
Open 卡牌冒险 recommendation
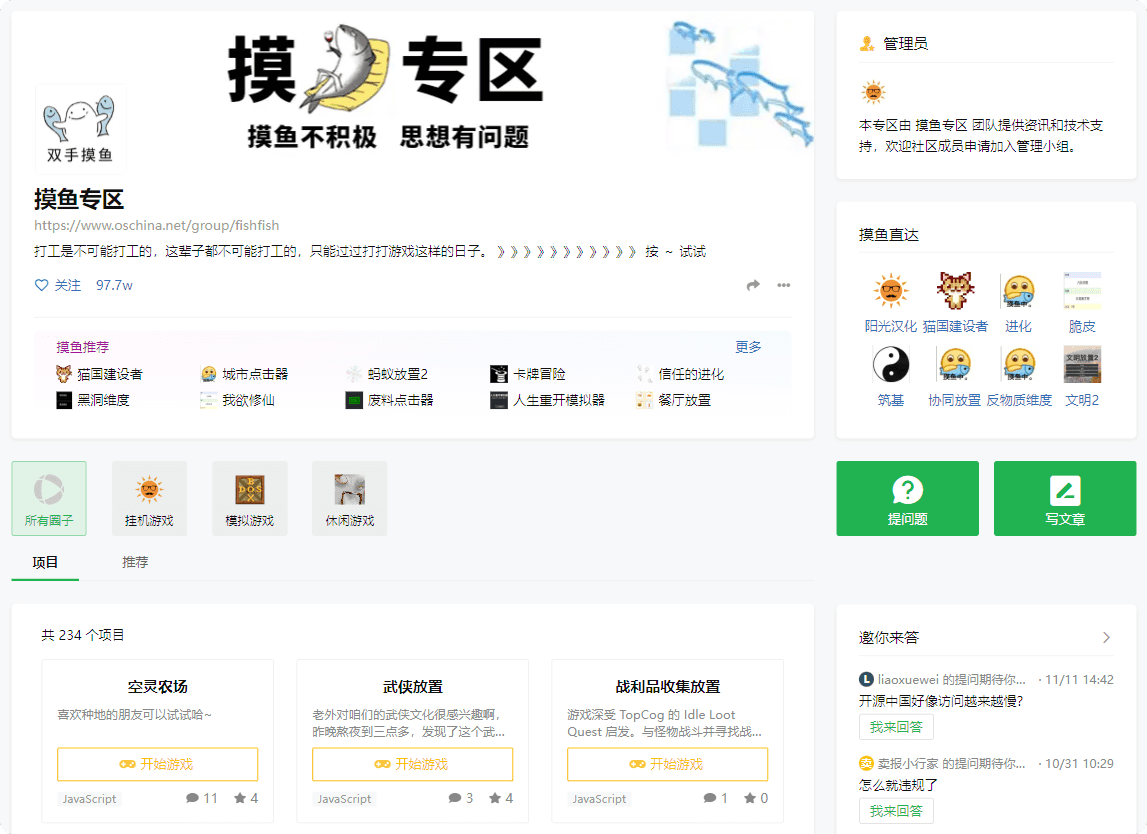(527, 374)
